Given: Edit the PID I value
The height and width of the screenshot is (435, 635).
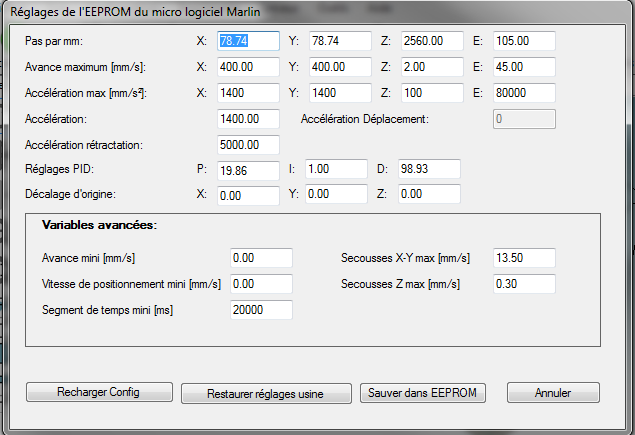Looking at the screenshot, I should [336, 169].
